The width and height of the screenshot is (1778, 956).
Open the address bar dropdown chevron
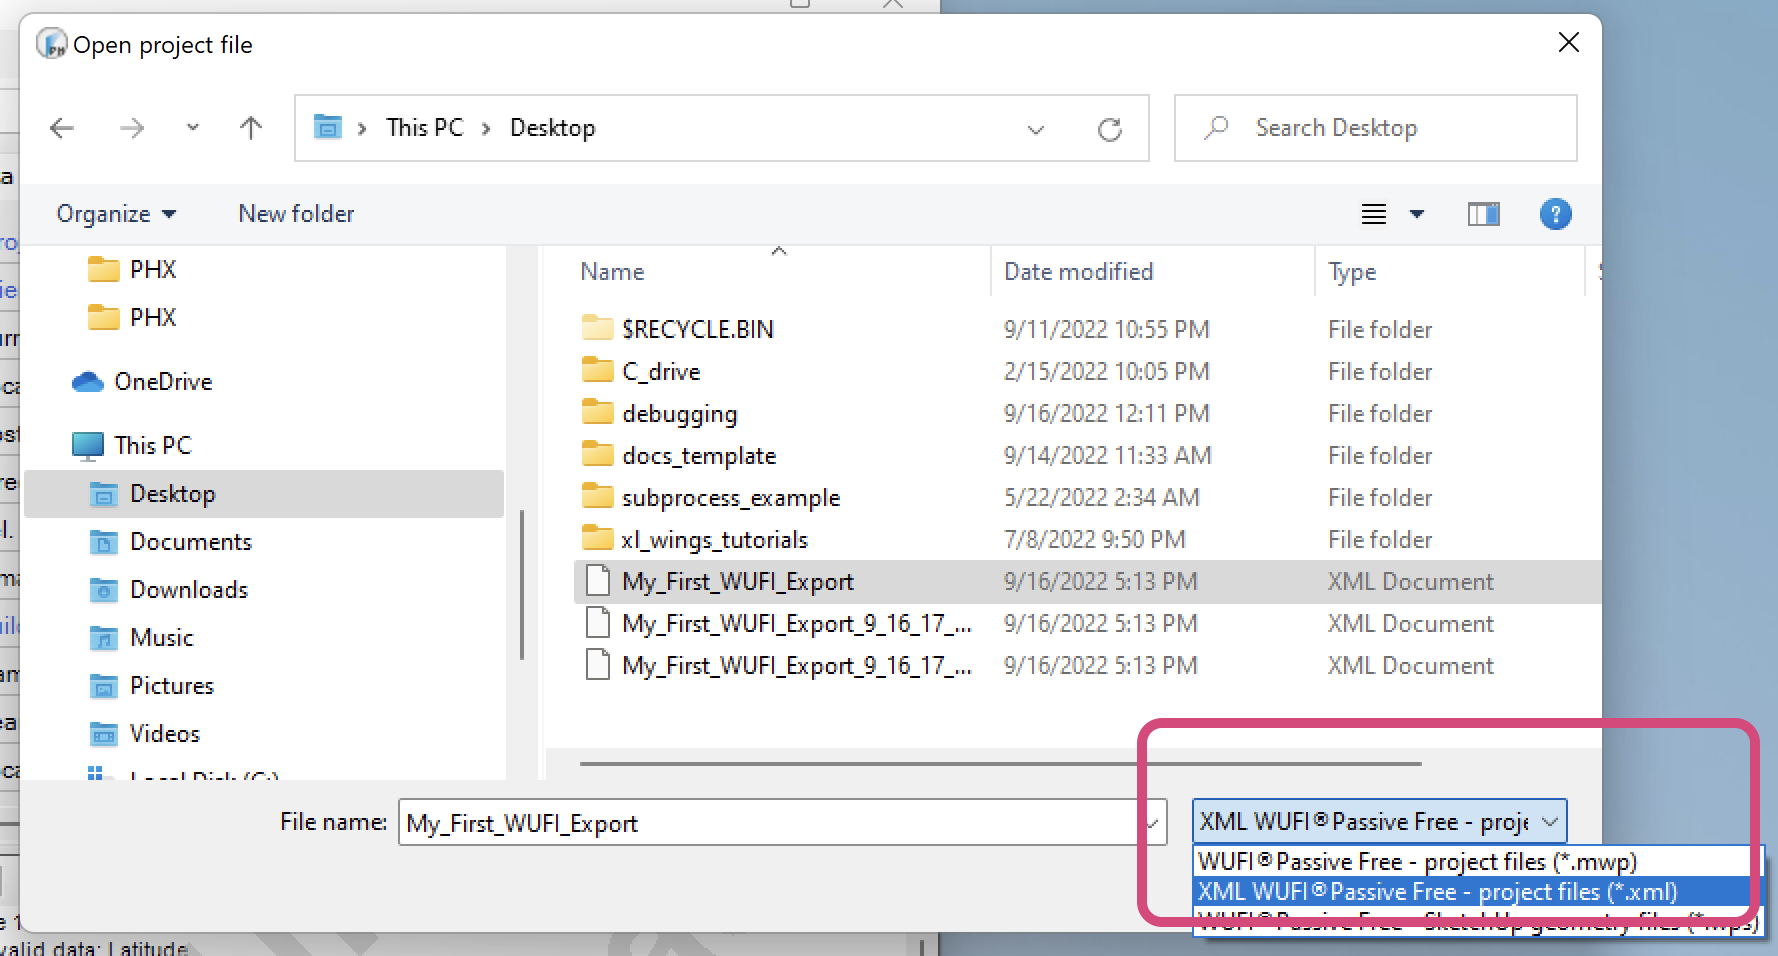click(x=1036, y=130)
